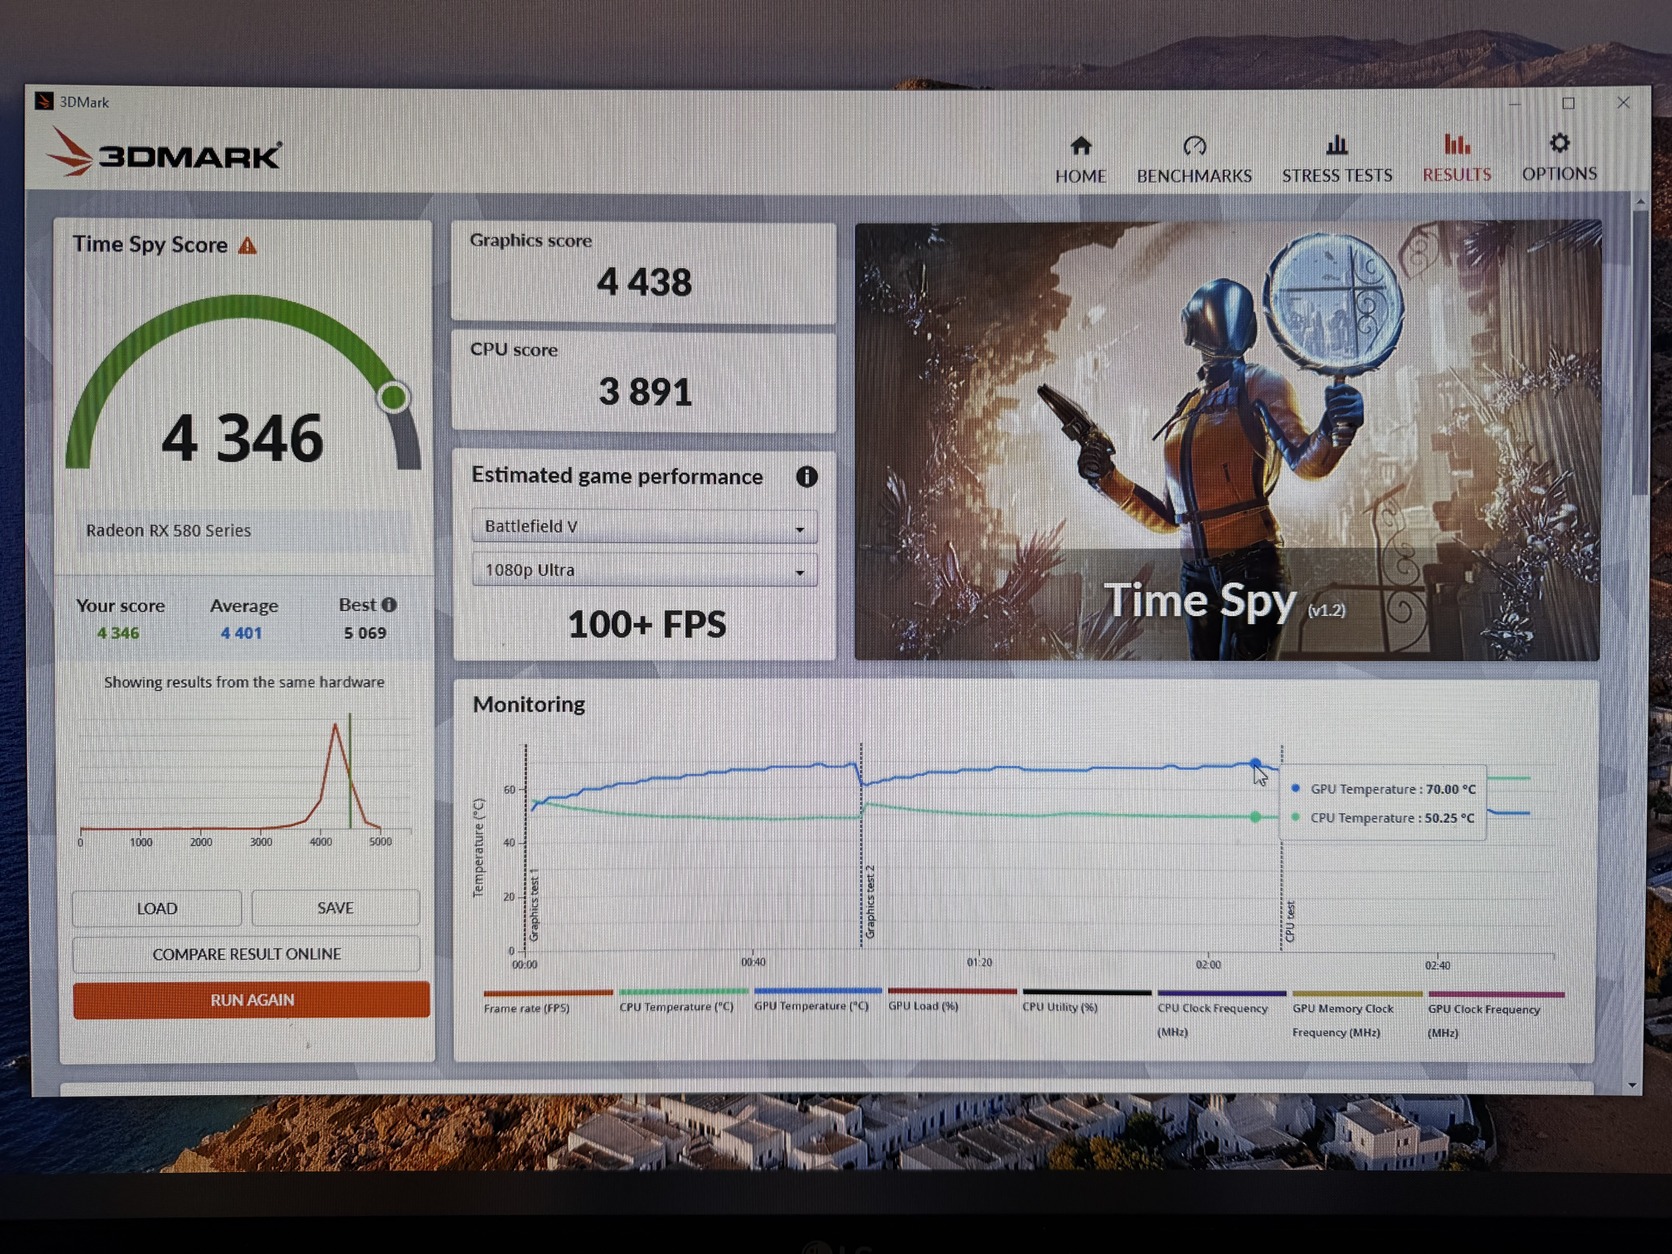Toggle the CPU Utility (%) legend series
Screen dimensions: 1672x1254
[1086, 1001]
